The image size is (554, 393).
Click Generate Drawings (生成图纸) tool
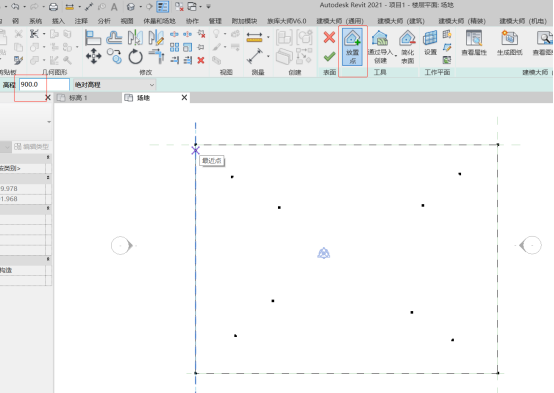click(509, 43)
